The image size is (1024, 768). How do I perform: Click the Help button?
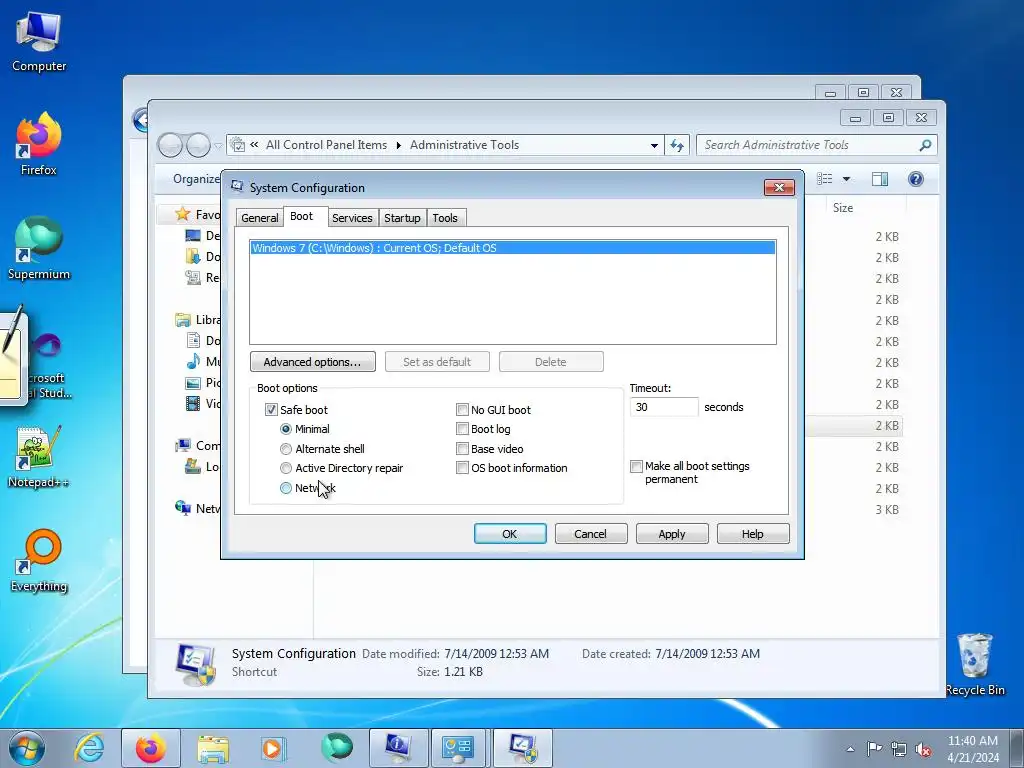click(x=752, y=534)
